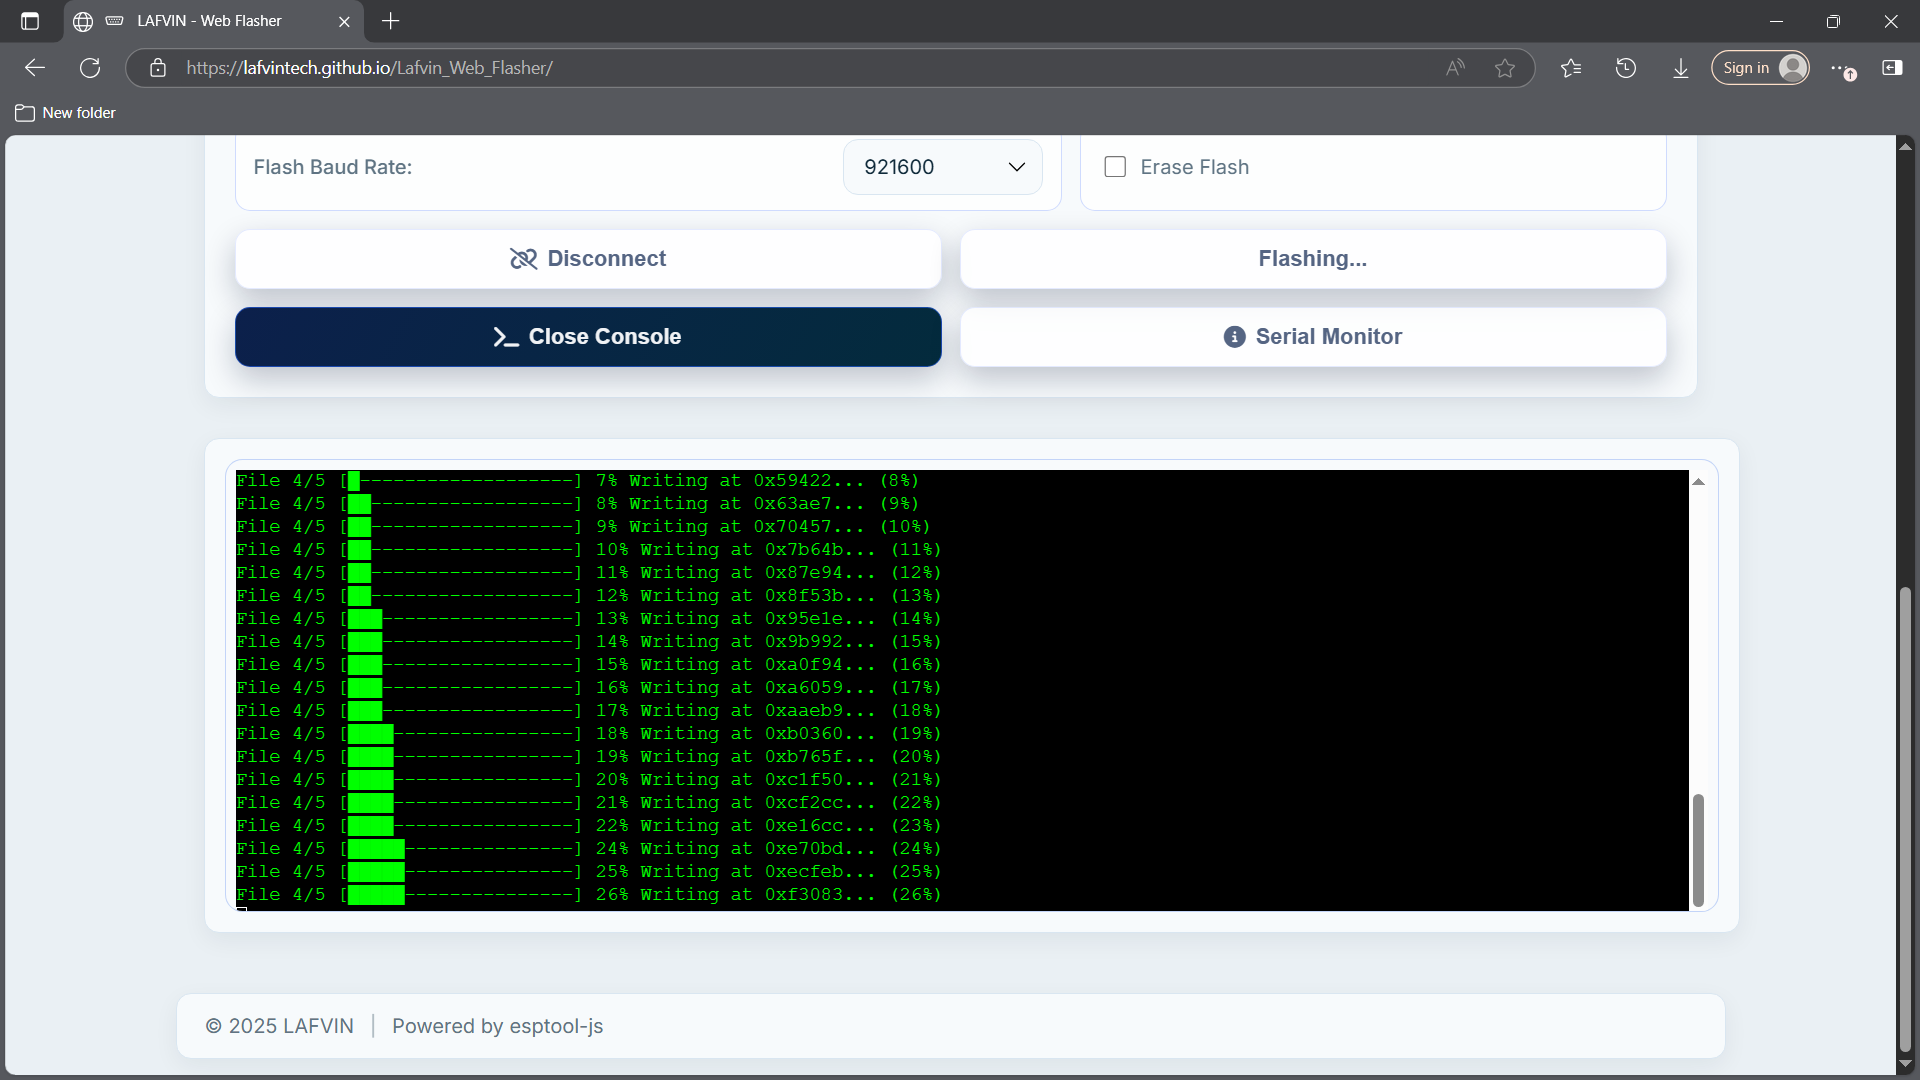Click the console line at 0x95e1e
This screenshot has width=1920, height=1080.
[588, 619]
